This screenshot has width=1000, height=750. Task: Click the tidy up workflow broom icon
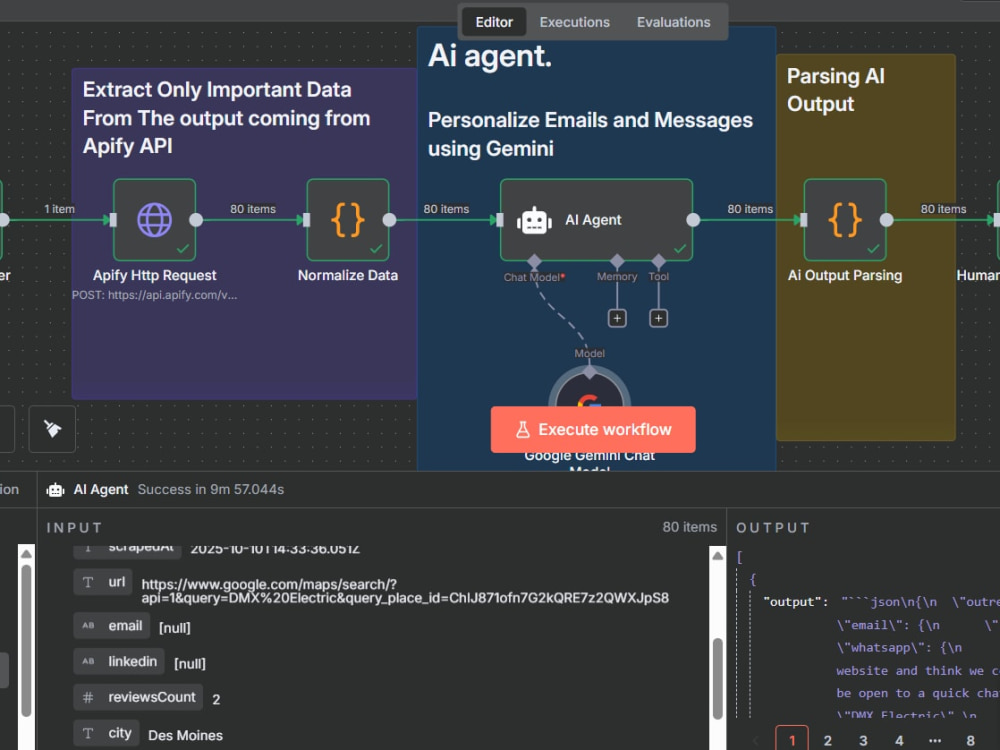pyautogui.click(x=52, y=429)
